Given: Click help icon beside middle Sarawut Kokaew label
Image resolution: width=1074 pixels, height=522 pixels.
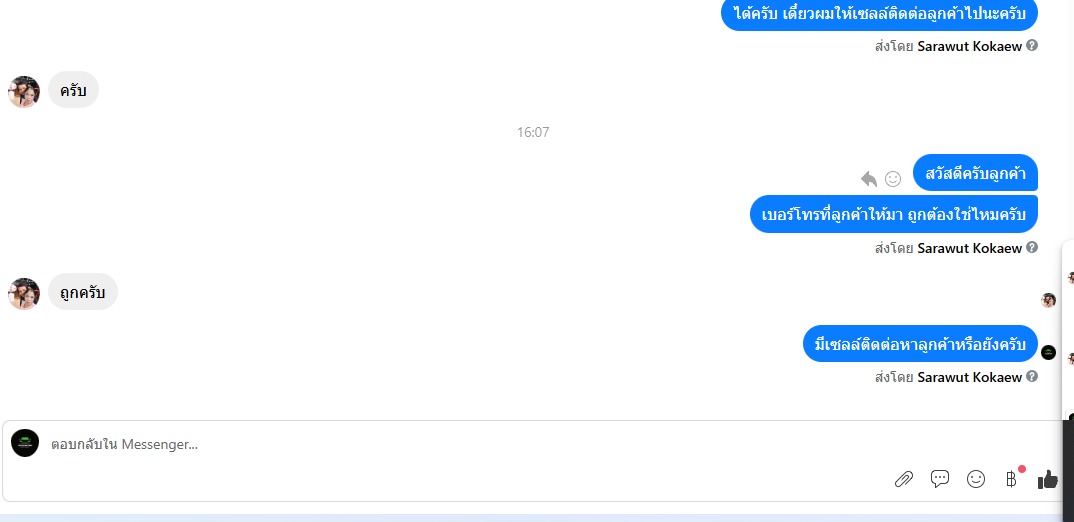Looking at the screenshot, I should (x=1032, y=247).
